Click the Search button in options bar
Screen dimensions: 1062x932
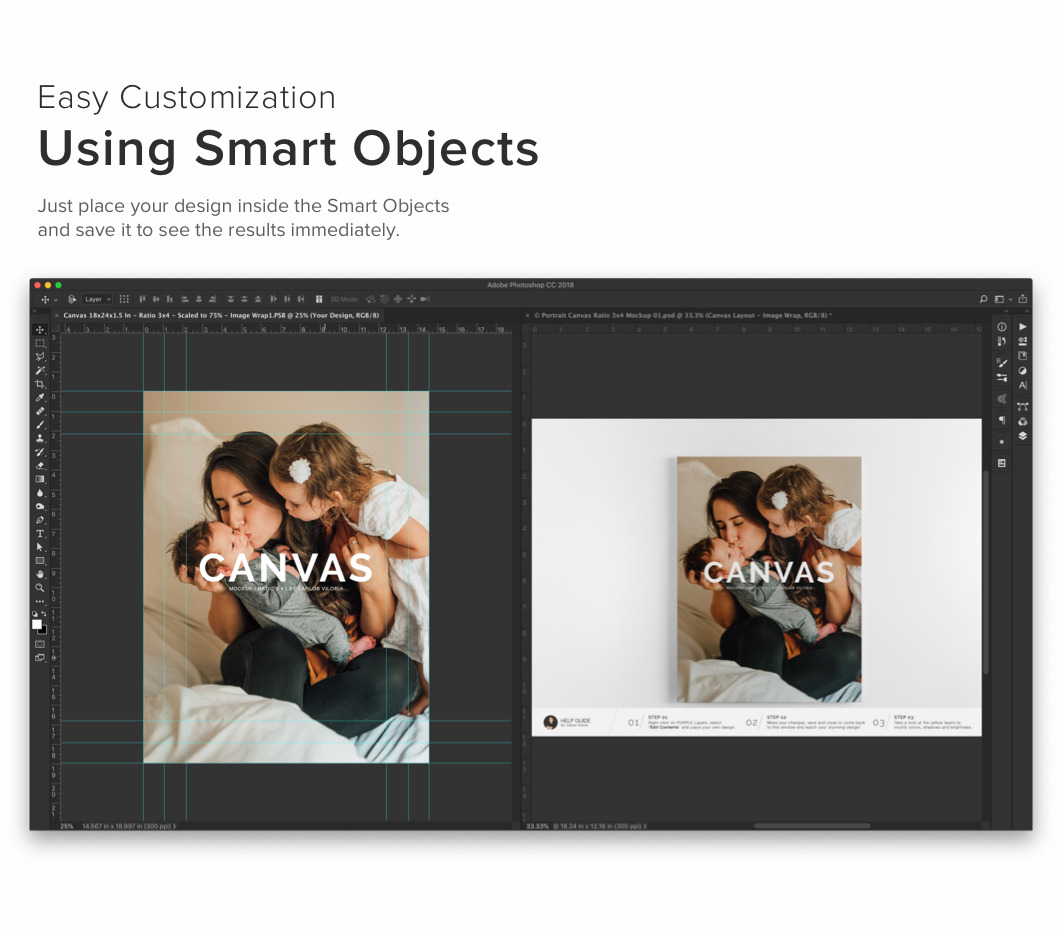tap(983, 299)
